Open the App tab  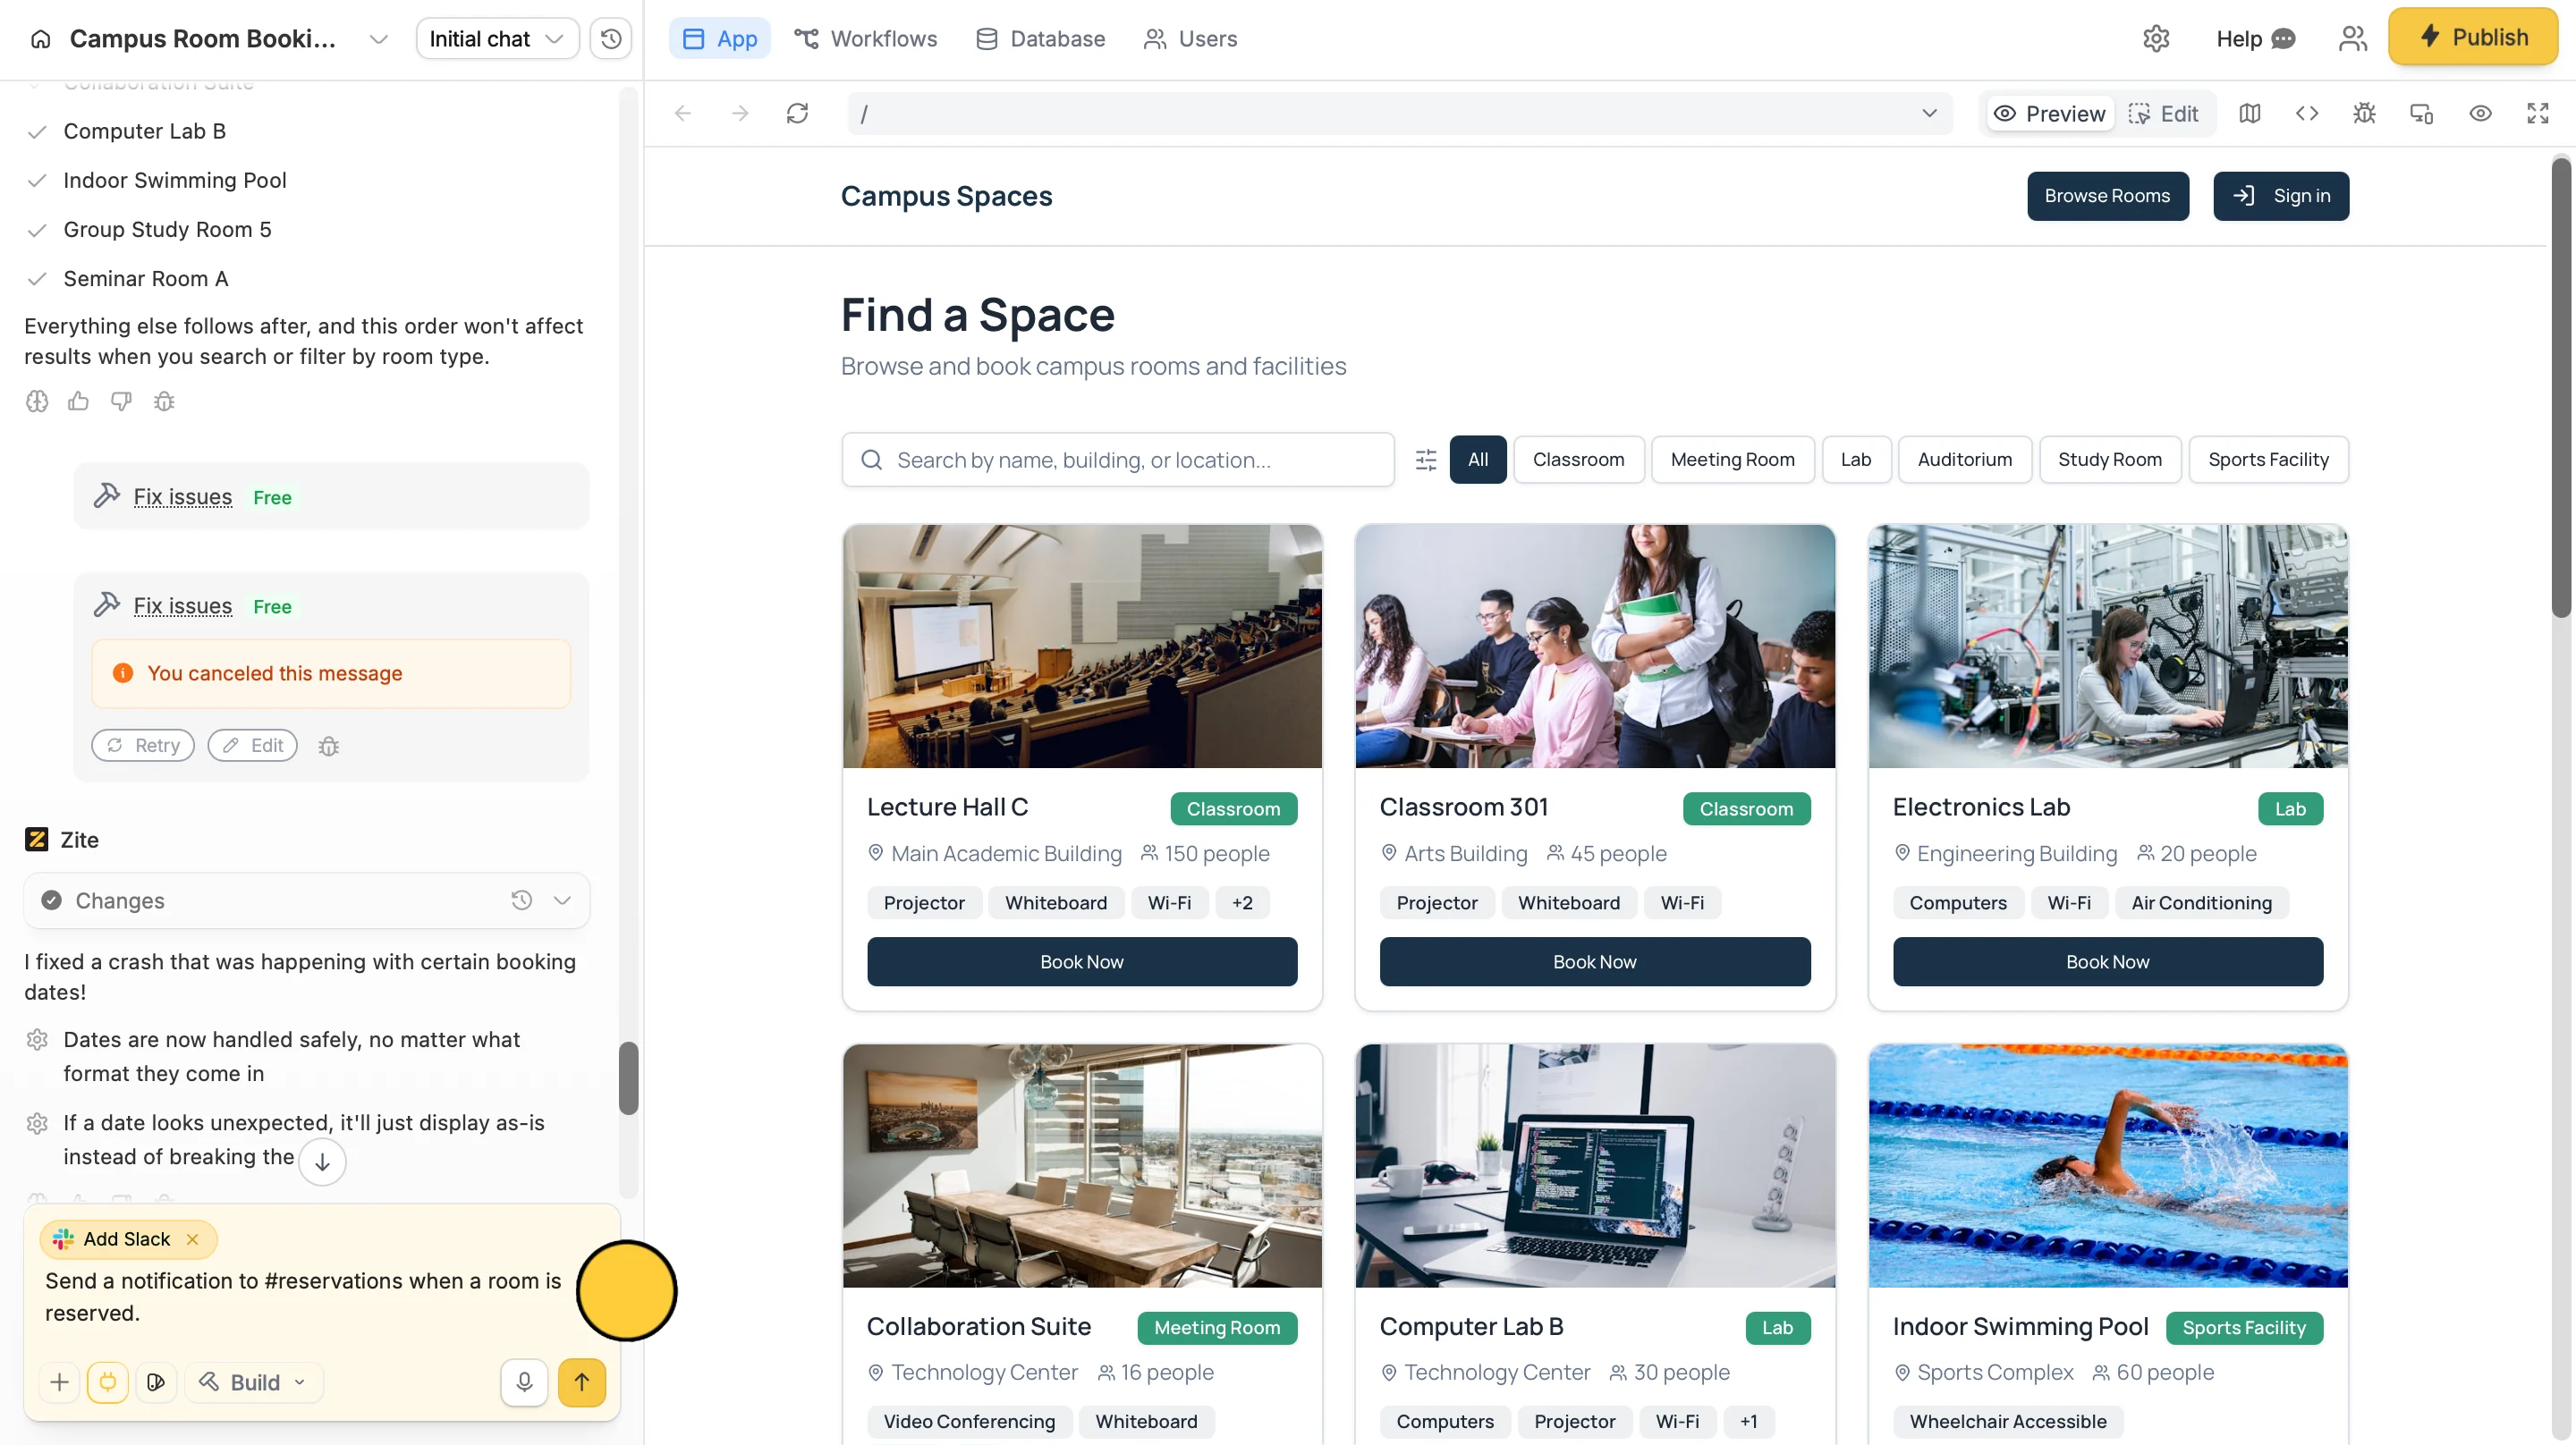(720, 39)
